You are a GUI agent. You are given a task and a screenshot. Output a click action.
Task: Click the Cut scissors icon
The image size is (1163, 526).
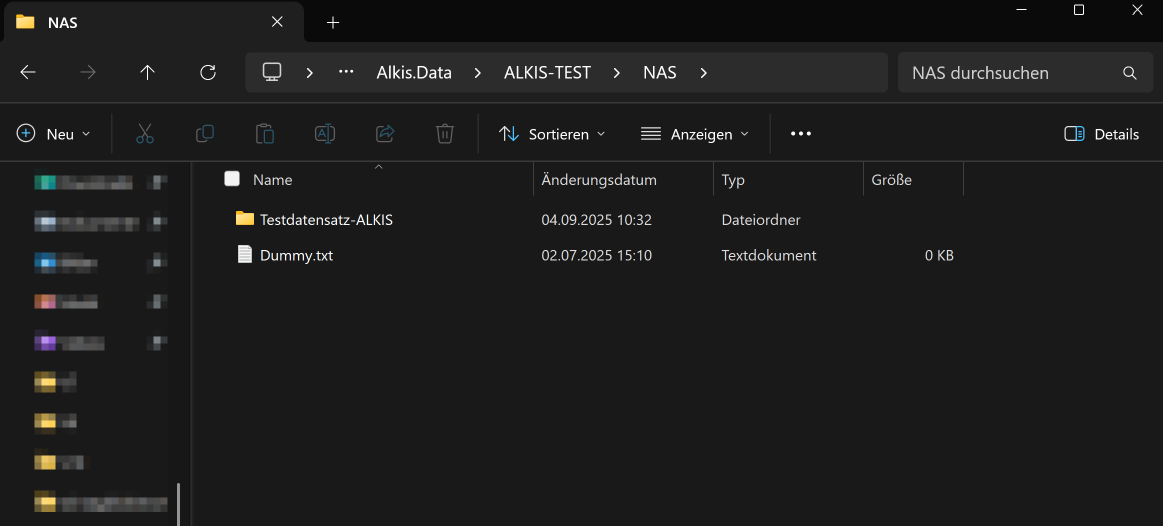(145, 134)
